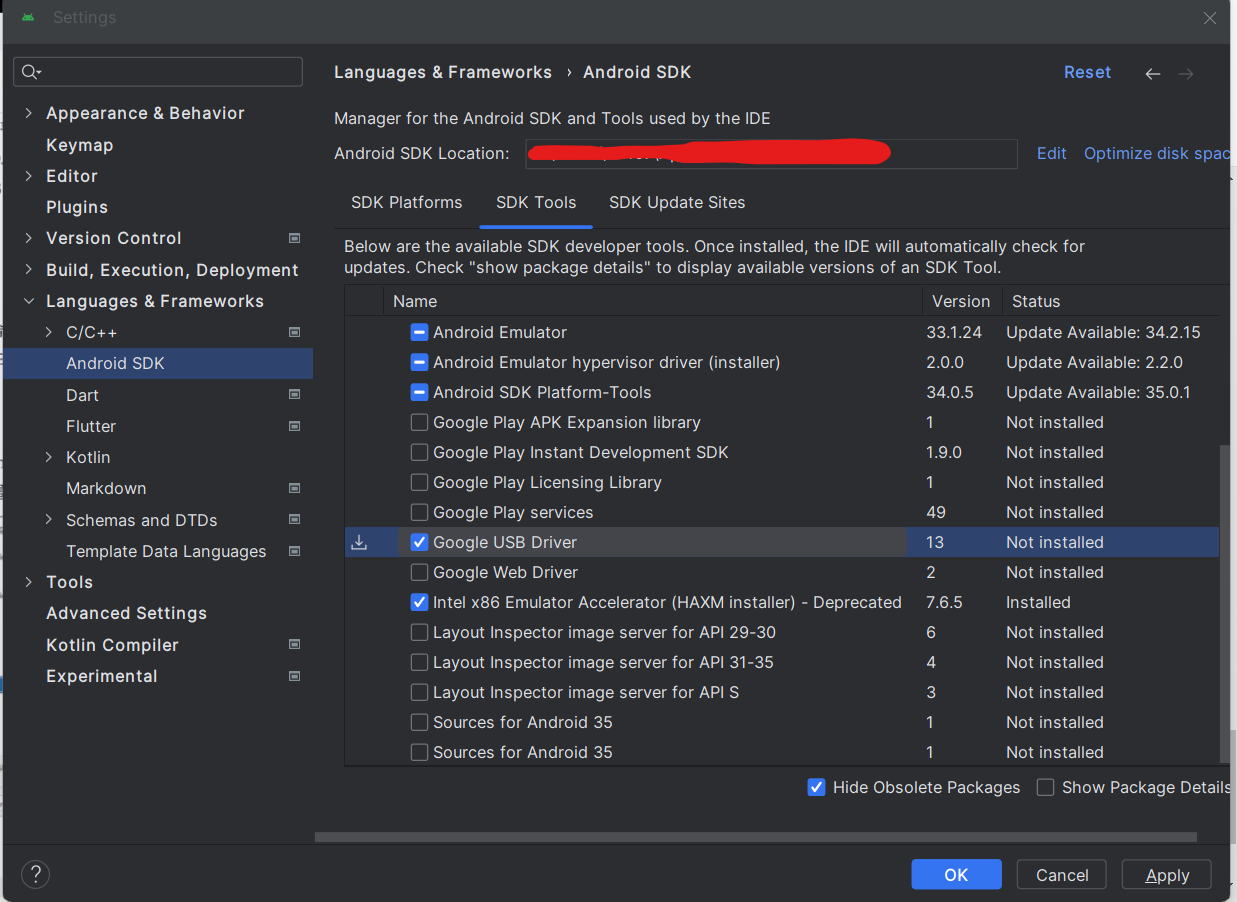Click the project-level icon next to Version Control
This screenshot has width=1237, height=902.
294,238
